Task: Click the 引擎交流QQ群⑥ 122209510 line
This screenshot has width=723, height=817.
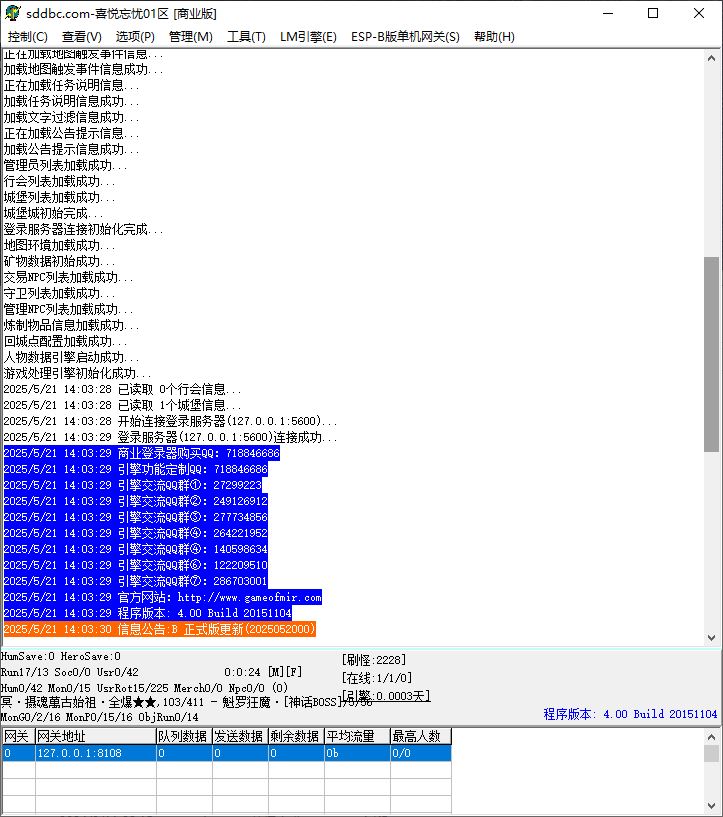Action: 135,565
